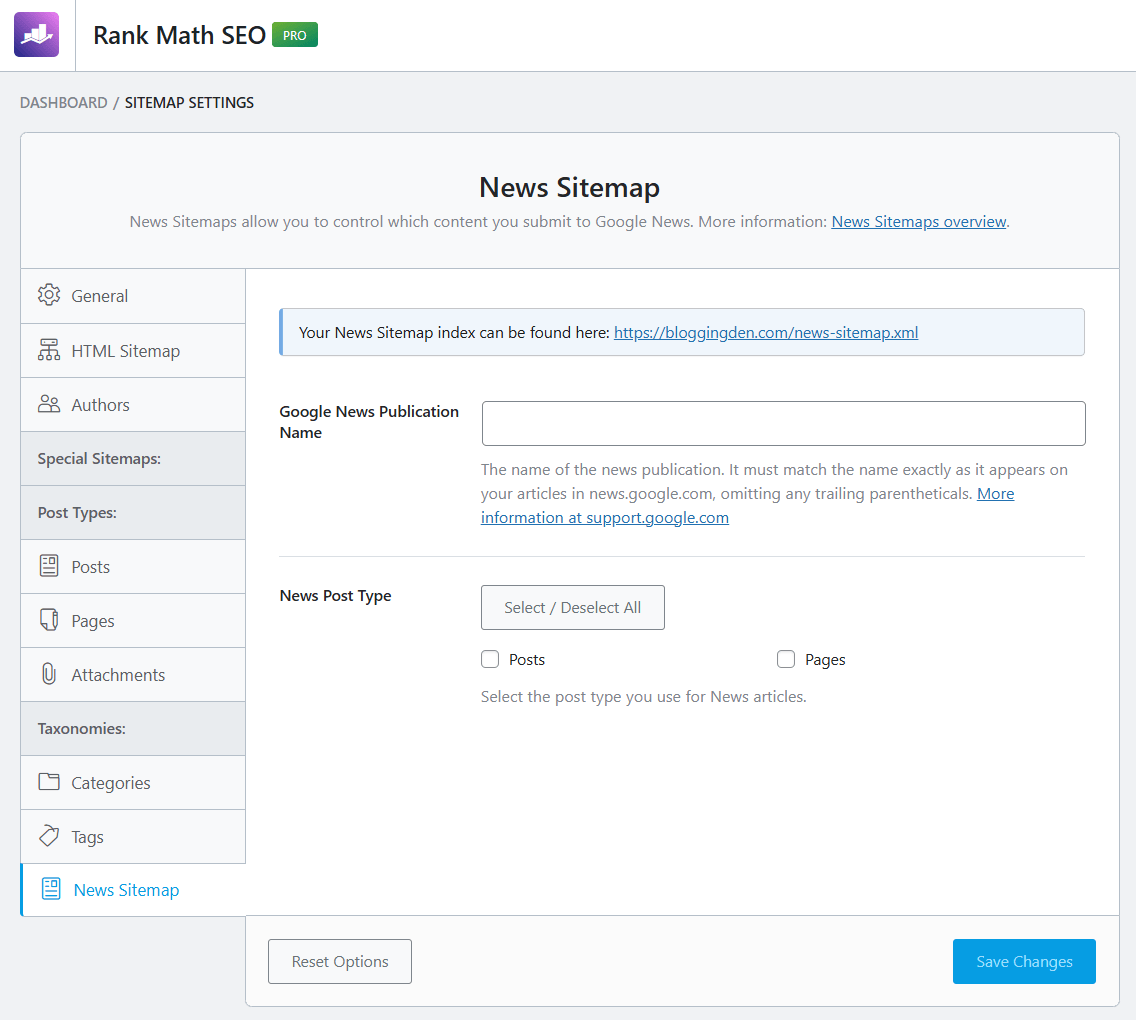
Task: Open the HTML Sitemap tab
Action: click(x=133, y=351)
